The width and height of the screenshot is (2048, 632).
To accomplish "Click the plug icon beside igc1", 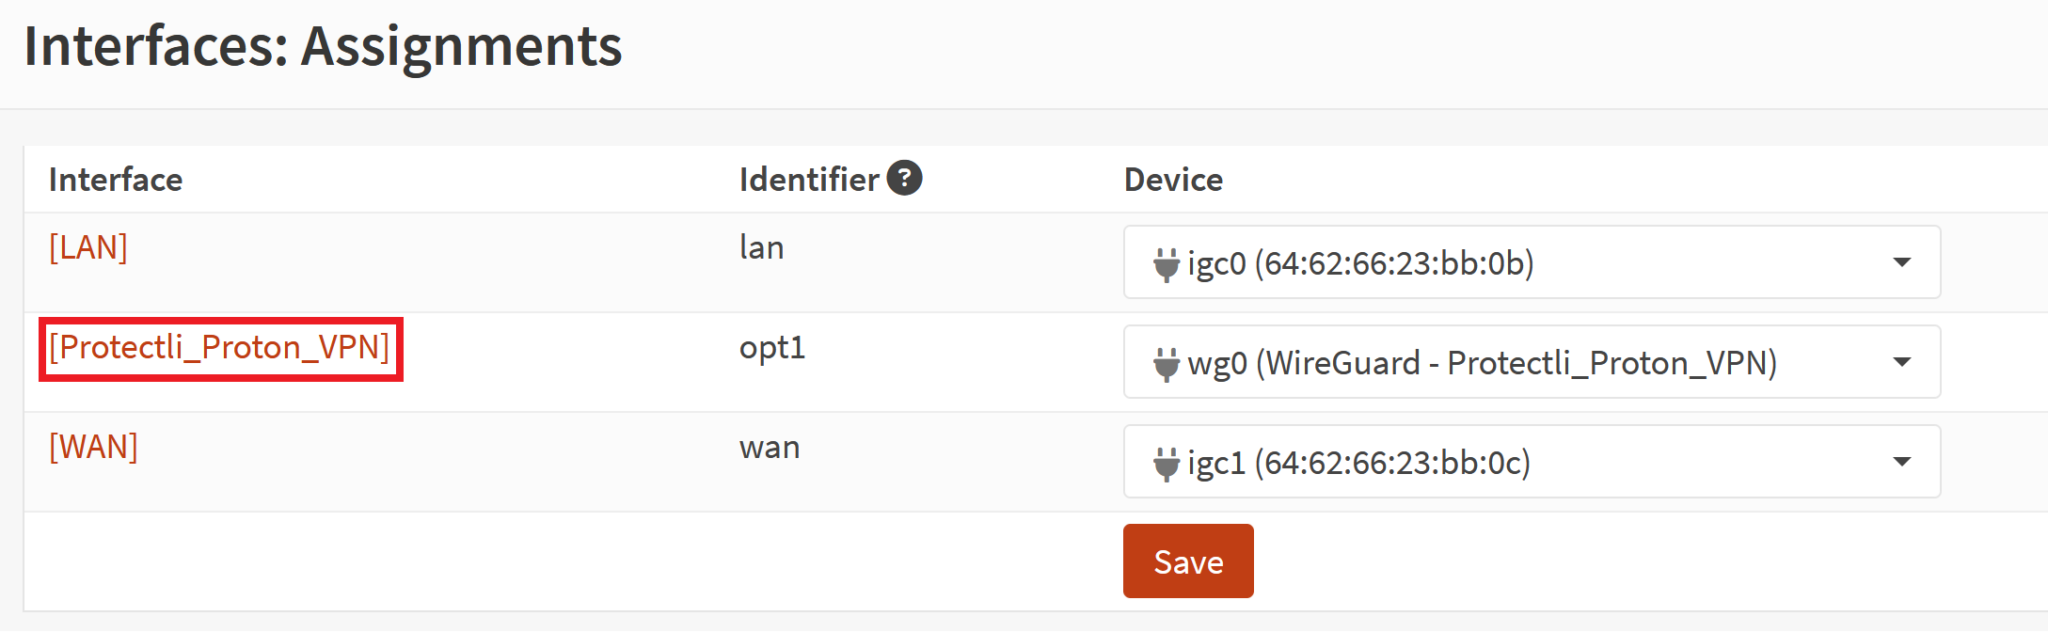I will pos(1166,461).
